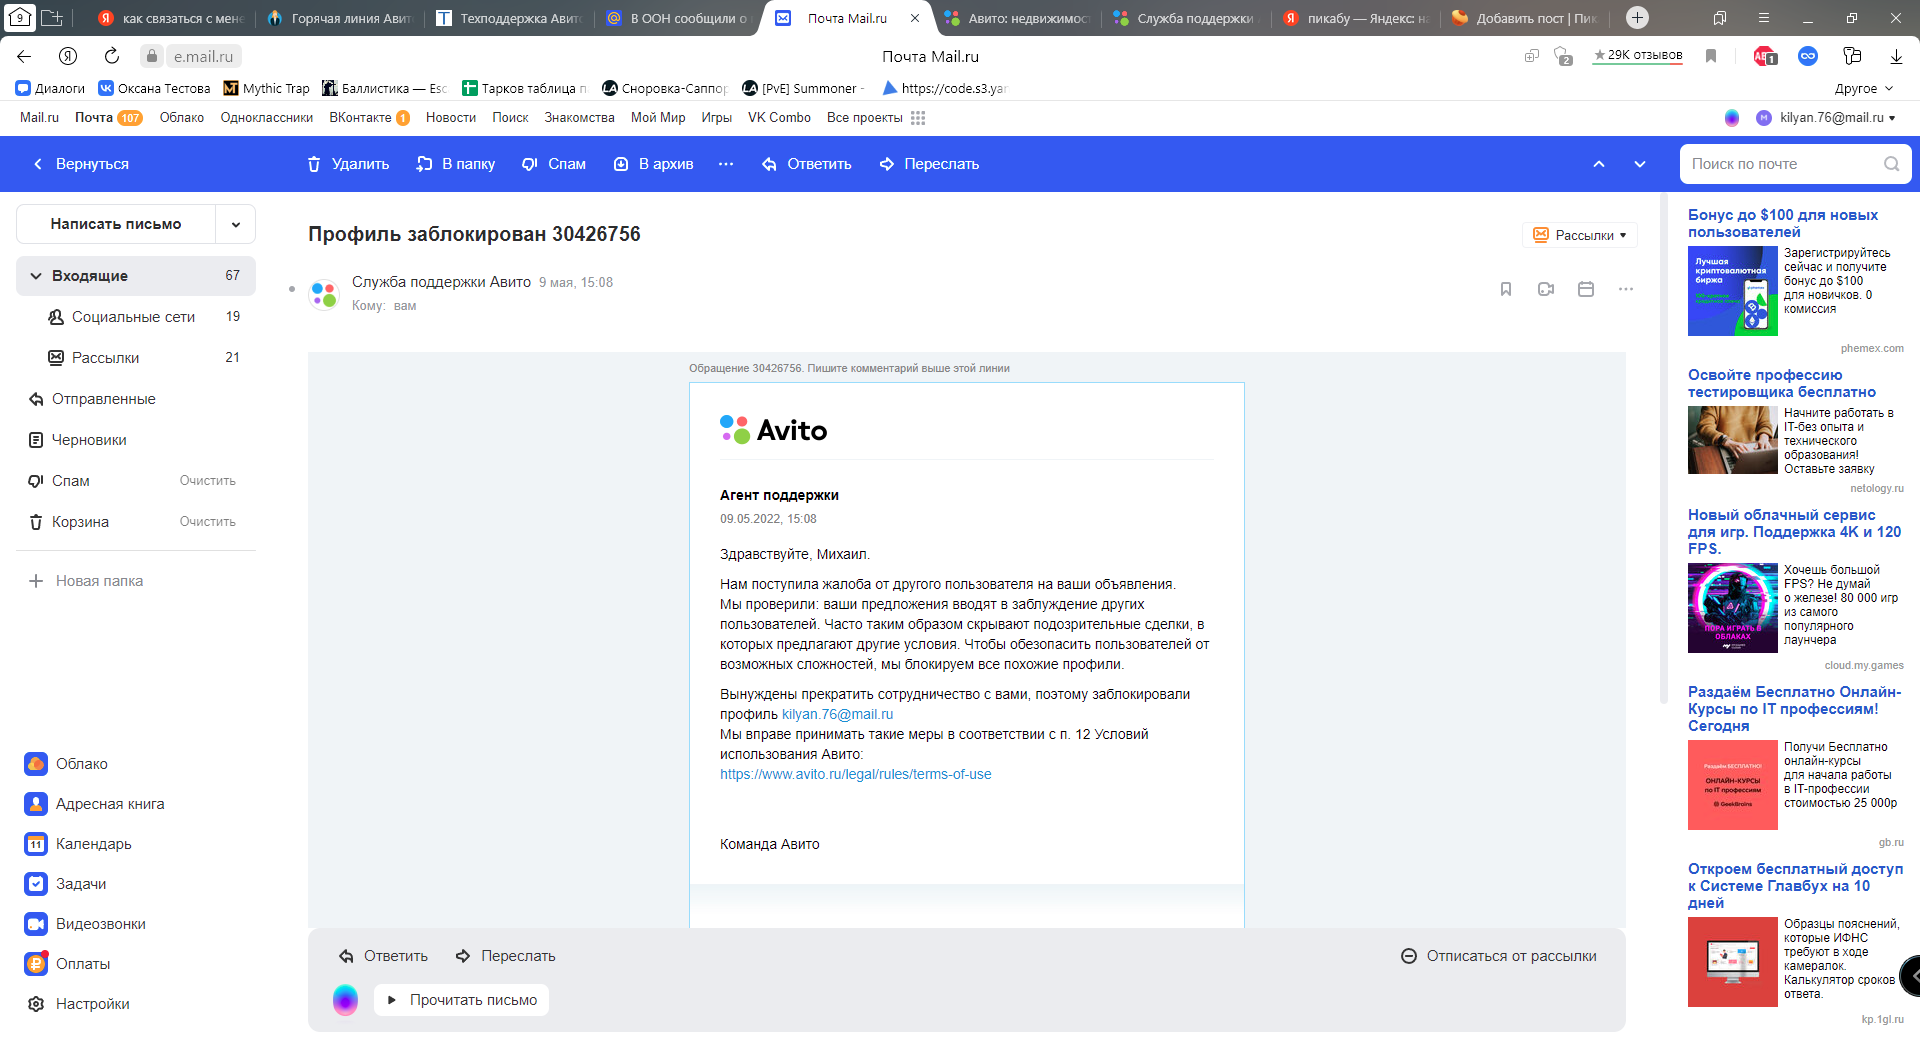Click the search magnifier icon in mail search
The height and width of the screenshot is (1040, 1920).
point(1892,164)
